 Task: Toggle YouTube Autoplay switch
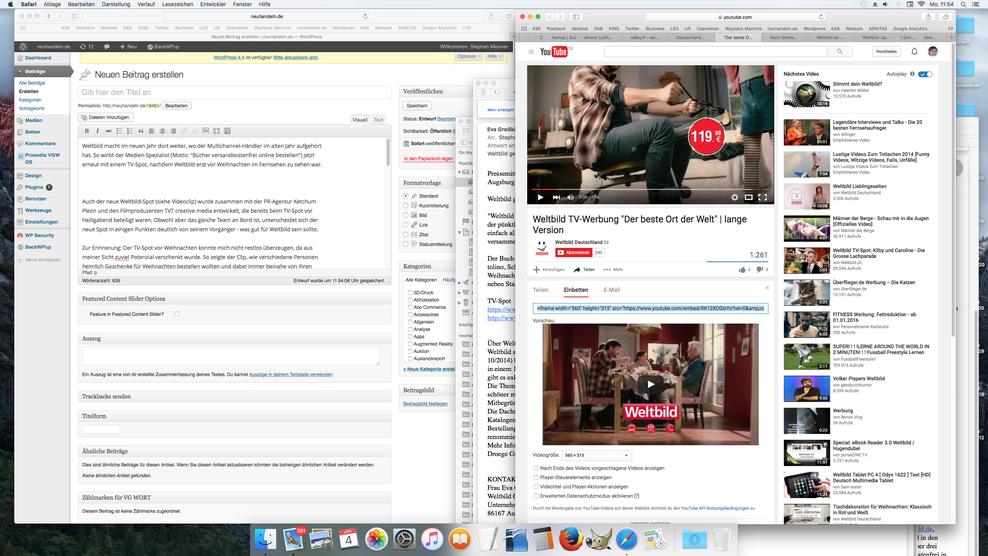pos(925,74)
